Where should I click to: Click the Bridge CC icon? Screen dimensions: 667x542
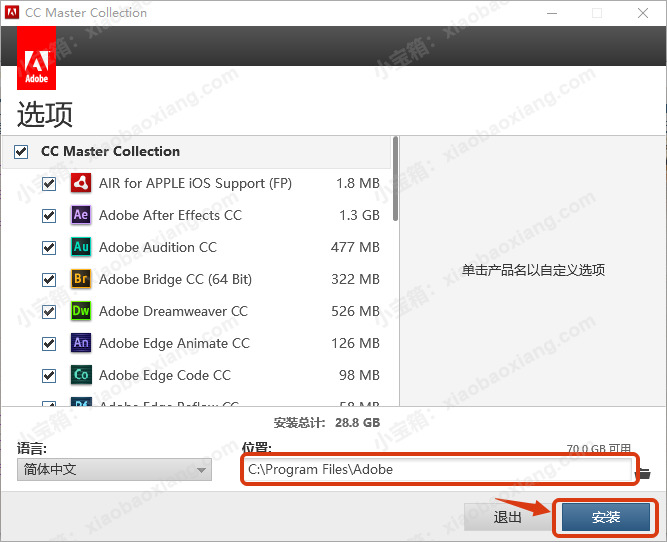[81, 279]
